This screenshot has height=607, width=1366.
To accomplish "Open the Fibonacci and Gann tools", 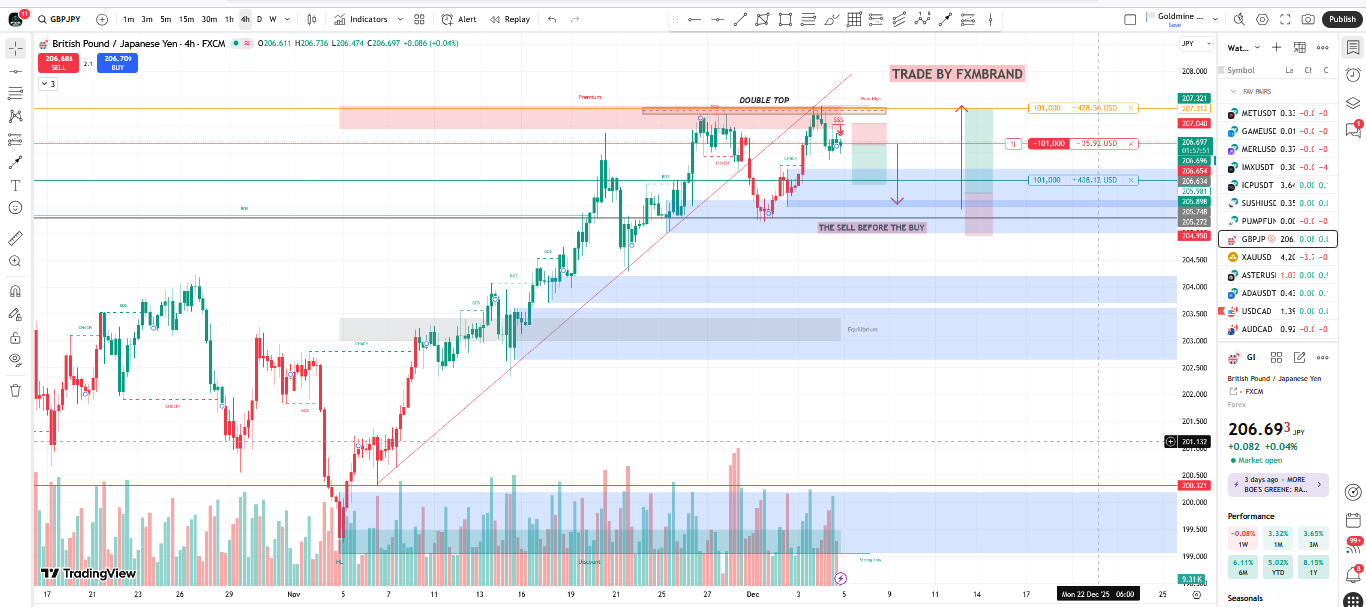I will pos(15,94).
